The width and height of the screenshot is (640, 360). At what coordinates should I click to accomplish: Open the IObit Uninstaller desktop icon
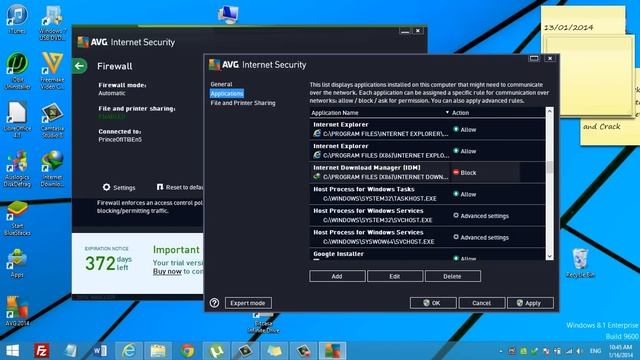click(x=17, y=71)
